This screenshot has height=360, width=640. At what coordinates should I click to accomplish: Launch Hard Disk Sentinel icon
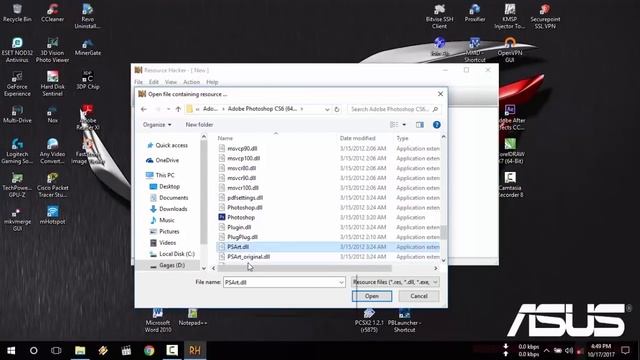tap(52, 84)
